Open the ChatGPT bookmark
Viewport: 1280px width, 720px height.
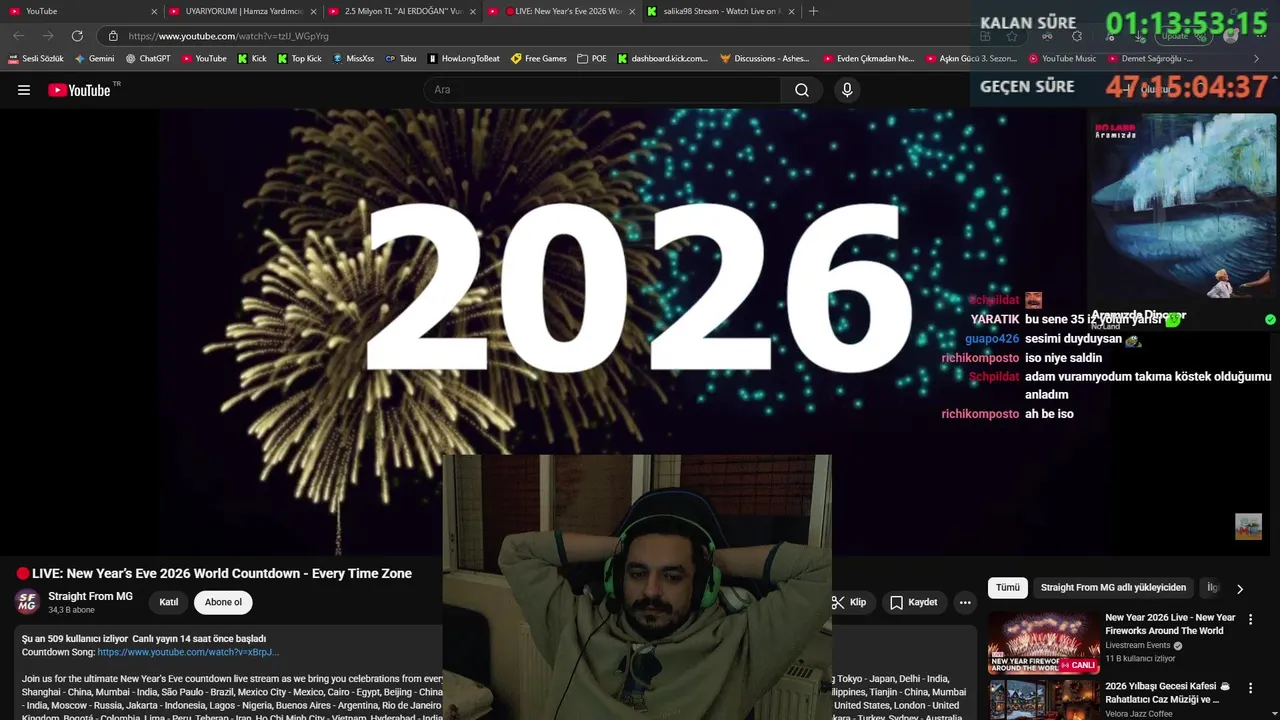tap(148, 59)
